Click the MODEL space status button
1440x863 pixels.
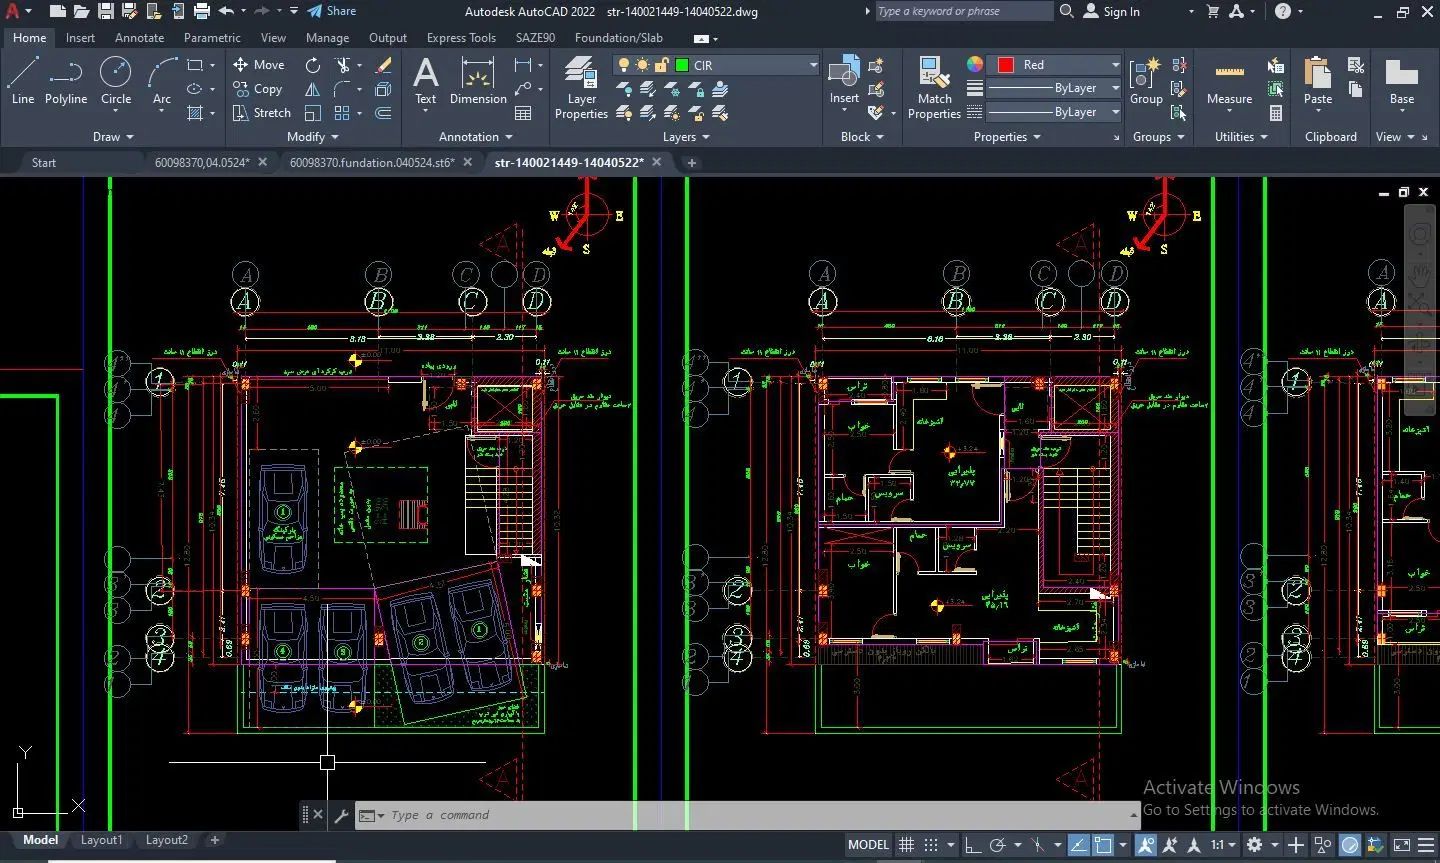tap(868, 845)
